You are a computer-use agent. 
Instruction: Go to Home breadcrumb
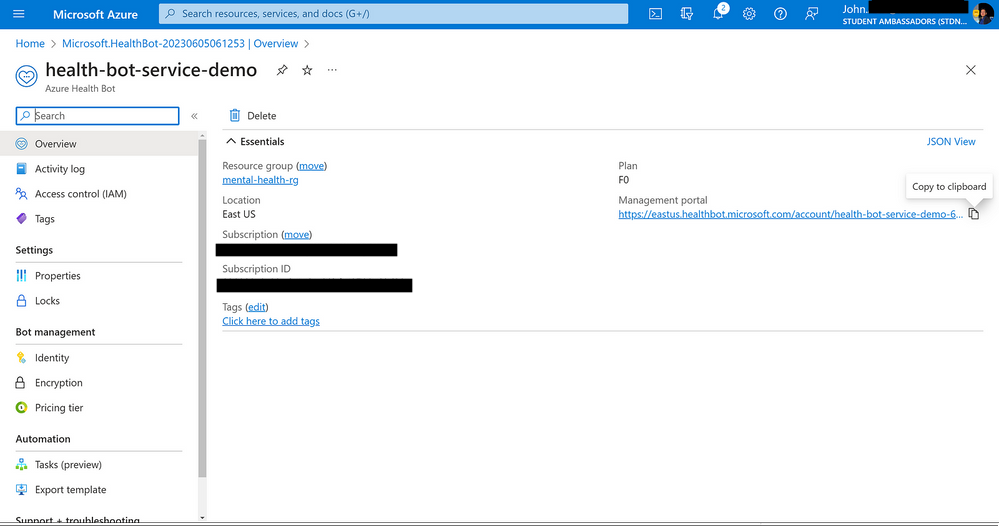coord(30,43)
